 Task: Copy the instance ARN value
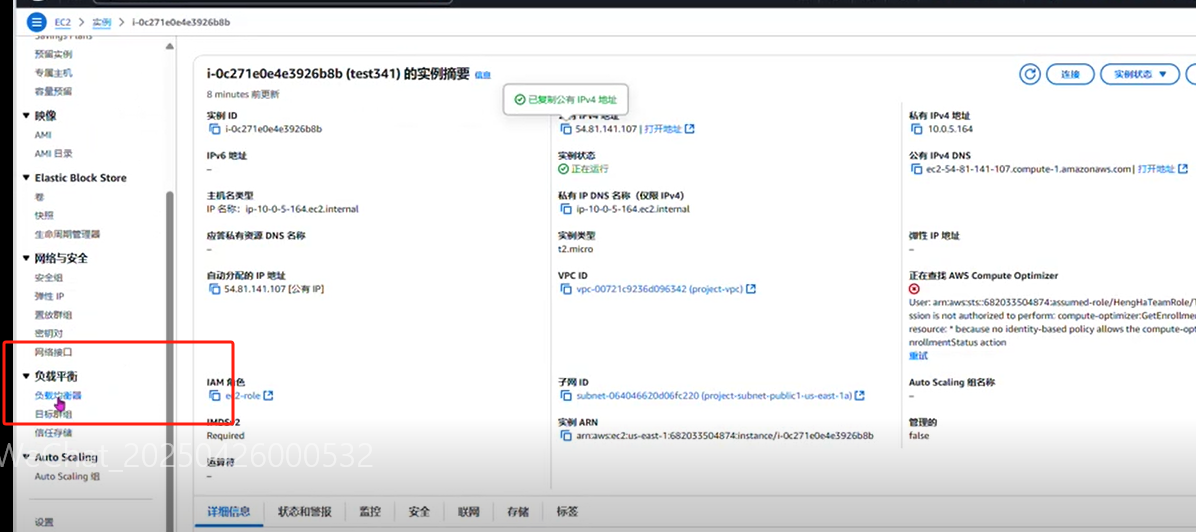pos(565,436)
